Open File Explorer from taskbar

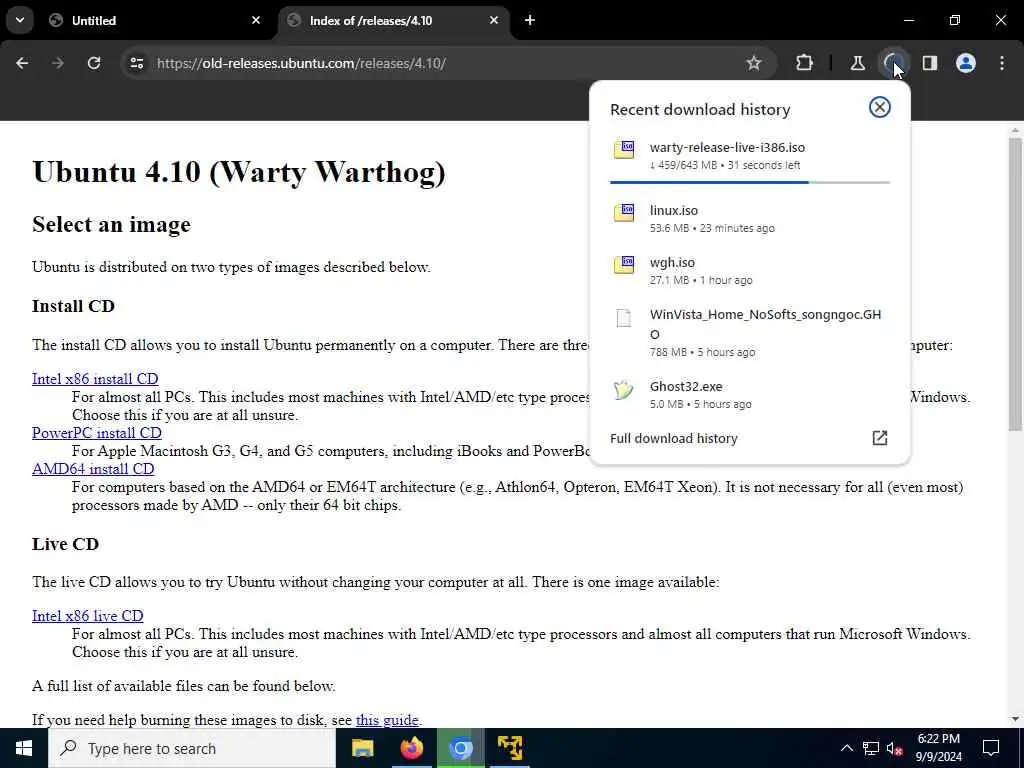pyautogui.click(x=362, y=748)
